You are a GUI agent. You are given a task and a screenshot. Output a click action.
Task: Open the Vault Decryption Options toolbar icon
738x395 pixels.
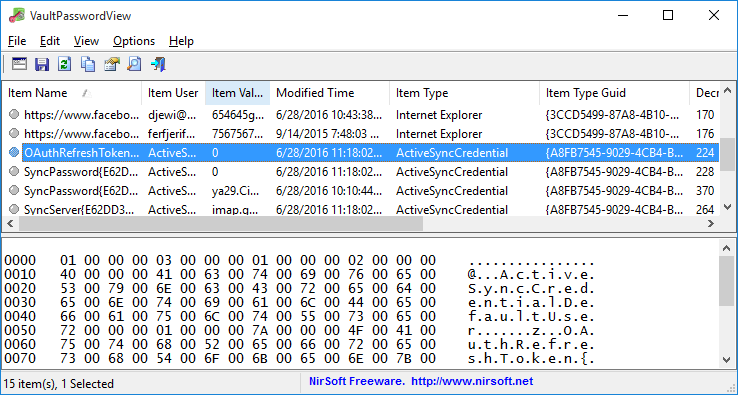click(x=19, y=64)
